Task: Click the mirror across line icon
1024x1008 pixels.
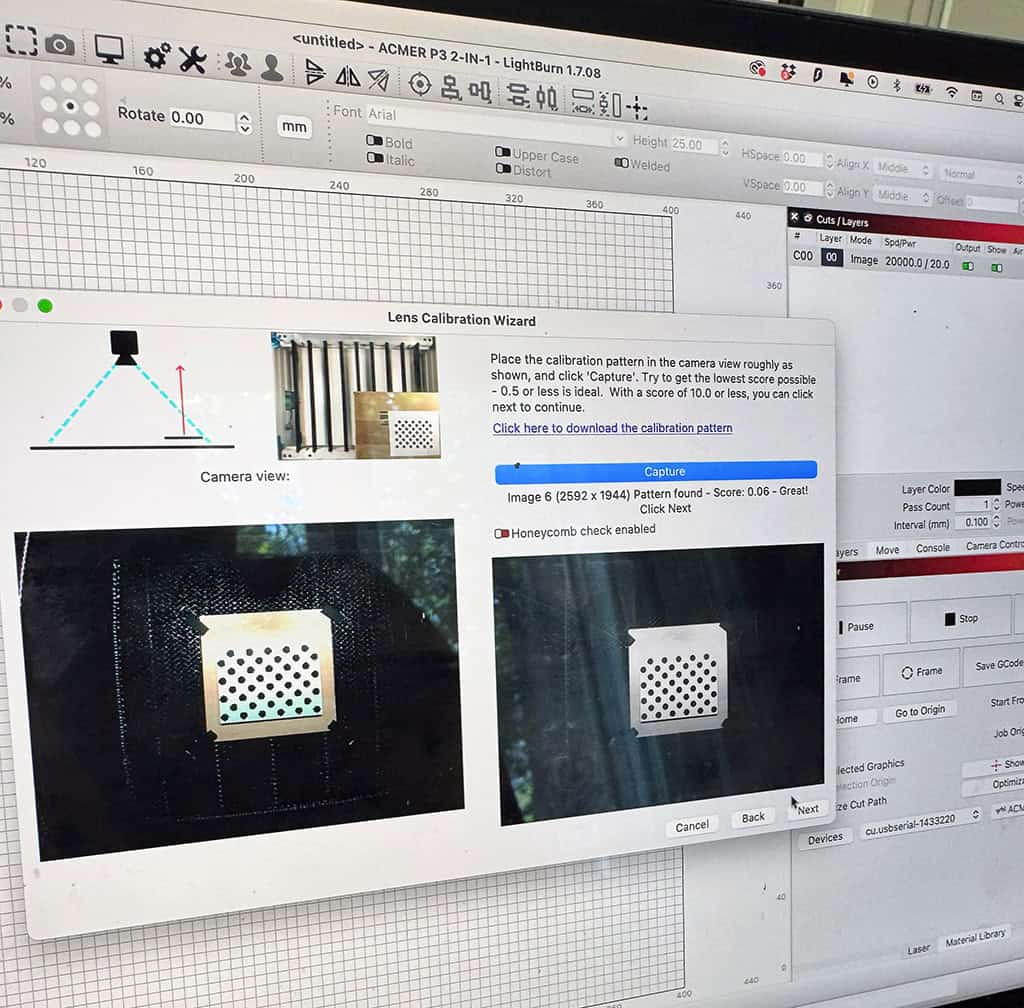Action: coord(378,80)
